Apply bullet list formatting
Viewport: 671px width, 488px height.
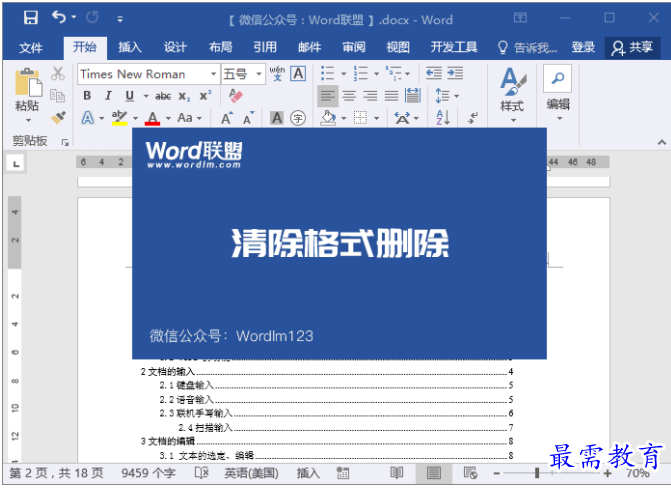pos(328,73)
